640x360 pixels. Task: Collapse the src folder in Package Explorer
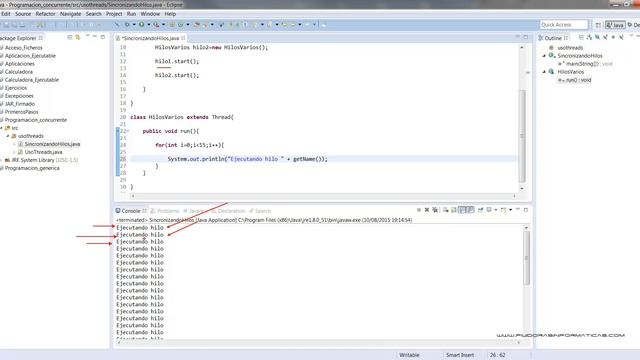click(2, 128)
